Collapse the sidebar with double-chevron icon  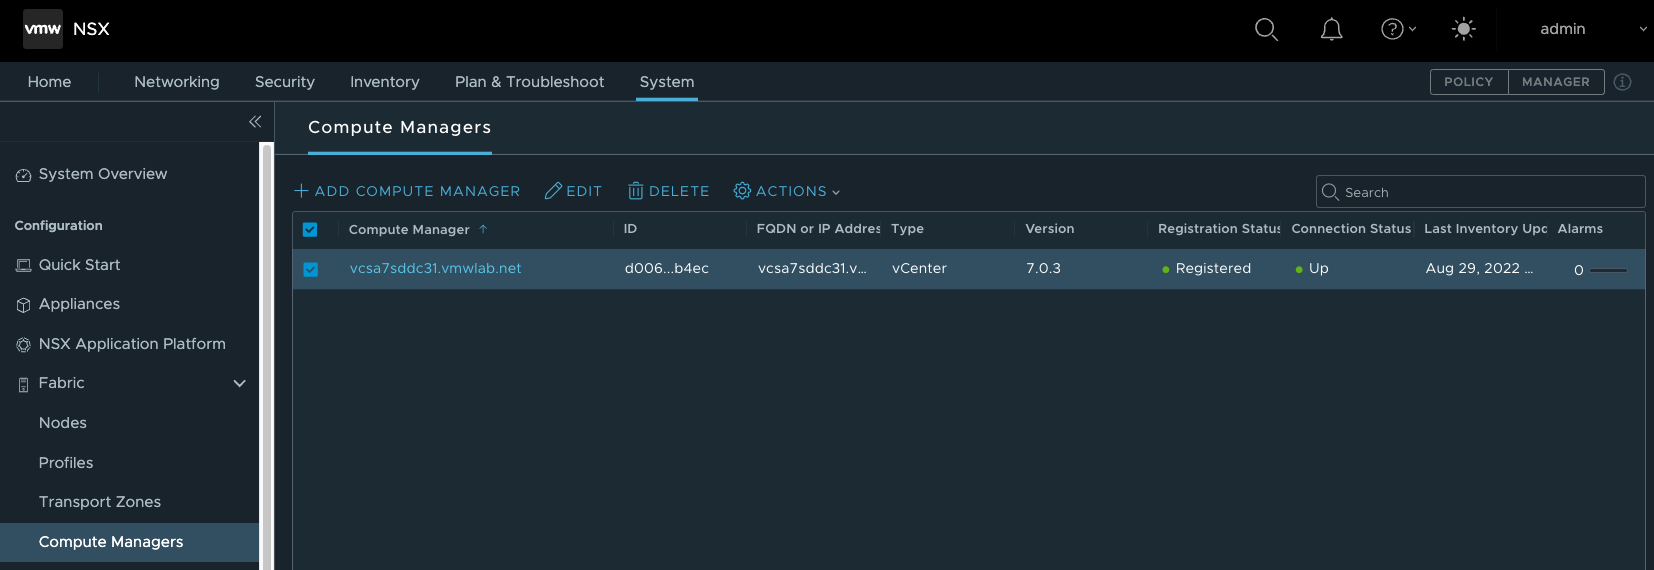pos(255,122)
